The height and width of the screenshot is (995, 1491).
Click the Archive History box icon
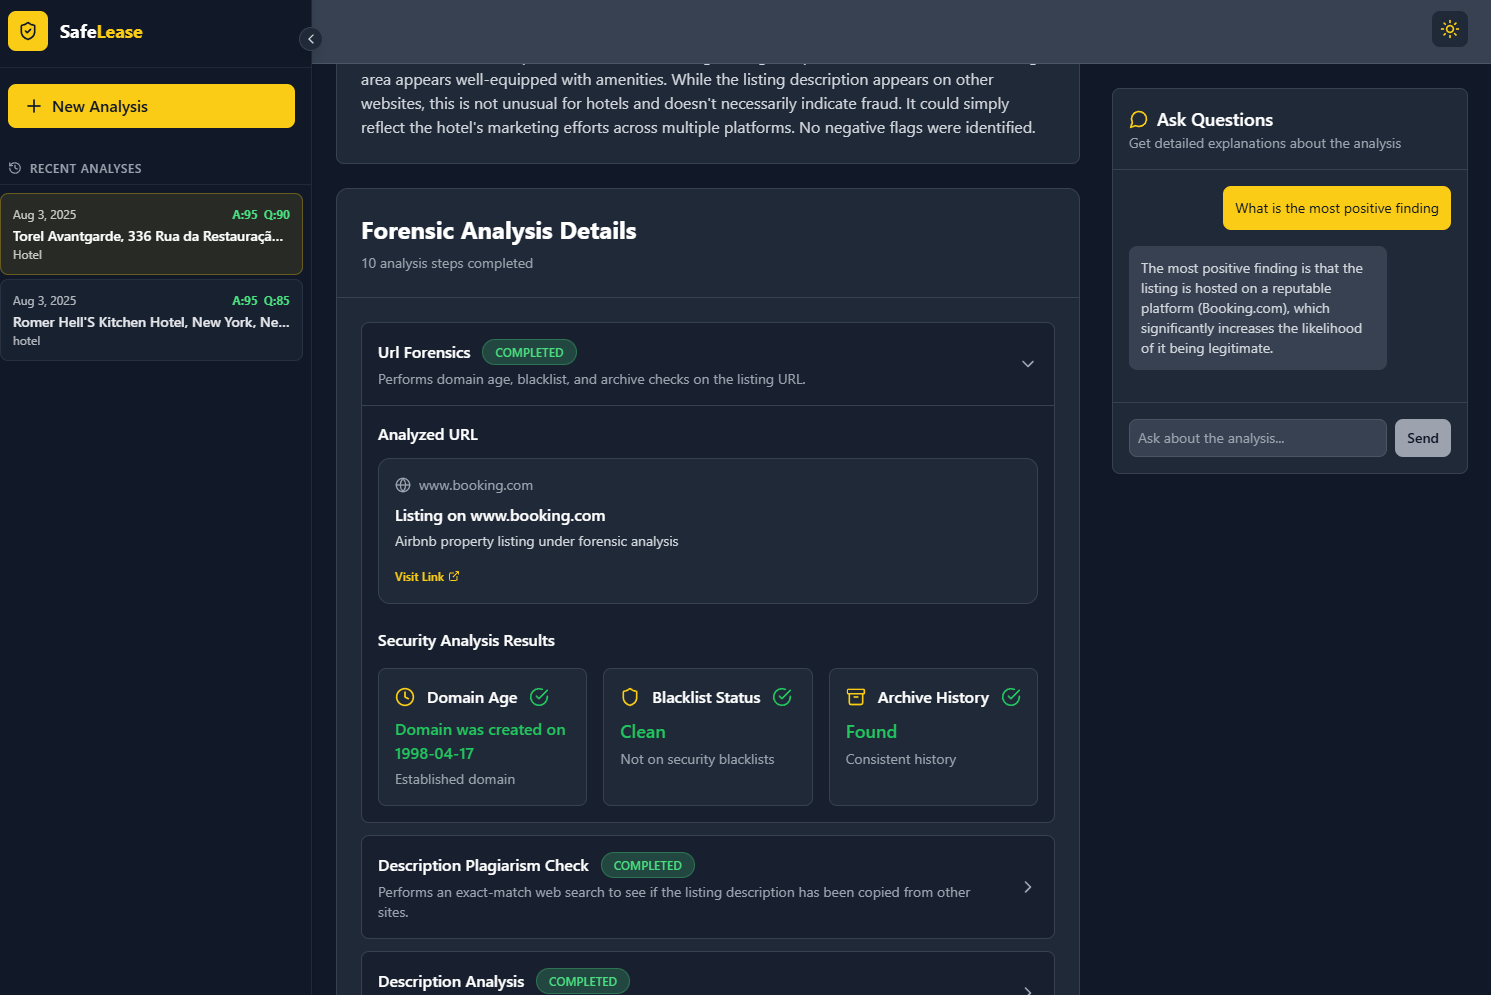coord(856,697)
